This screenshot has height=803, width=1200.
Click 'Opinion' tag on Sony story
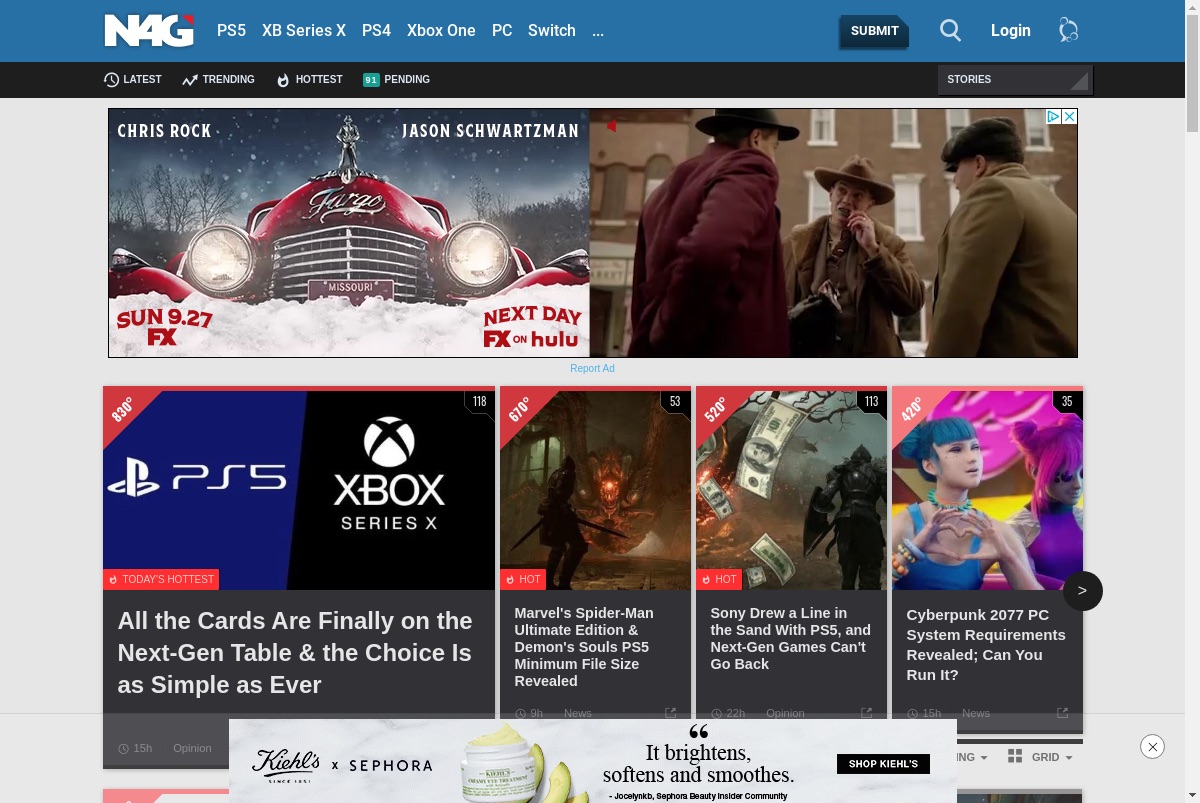tap(785, 713)
